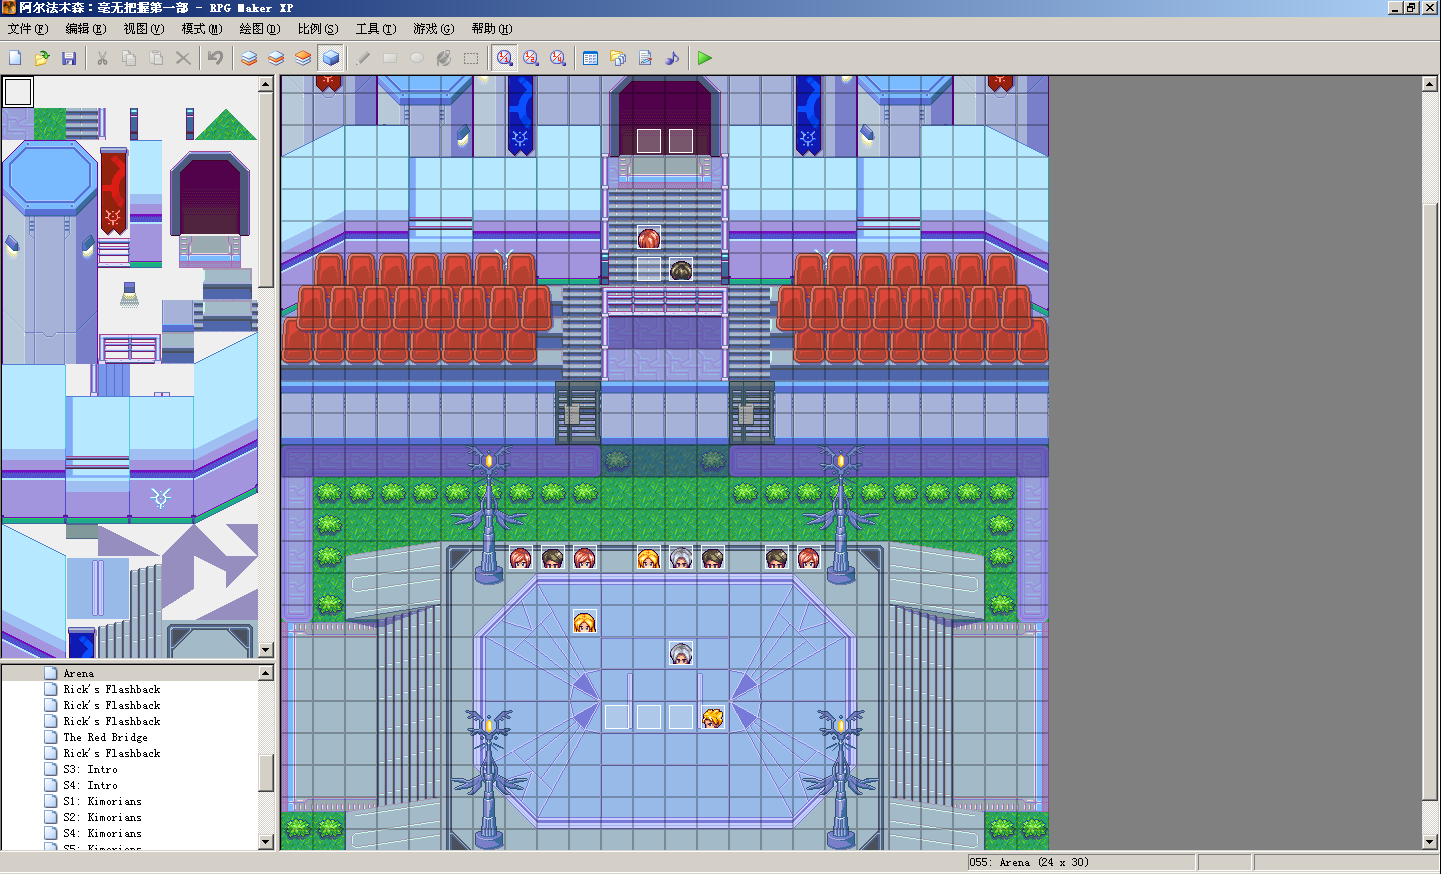1441x874 pixels.
Task: Click the map list scroll down arrow
Action: click(x=266, y=842)
